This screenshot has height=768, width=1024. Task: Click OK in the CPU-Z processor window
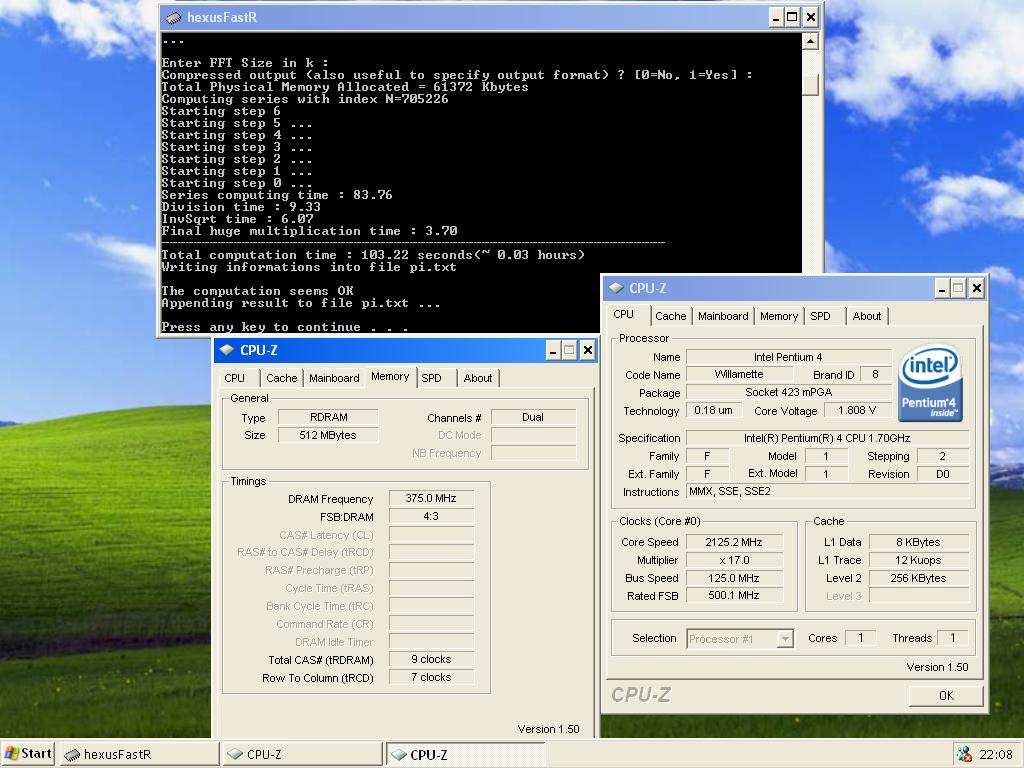tap(946, 696)
